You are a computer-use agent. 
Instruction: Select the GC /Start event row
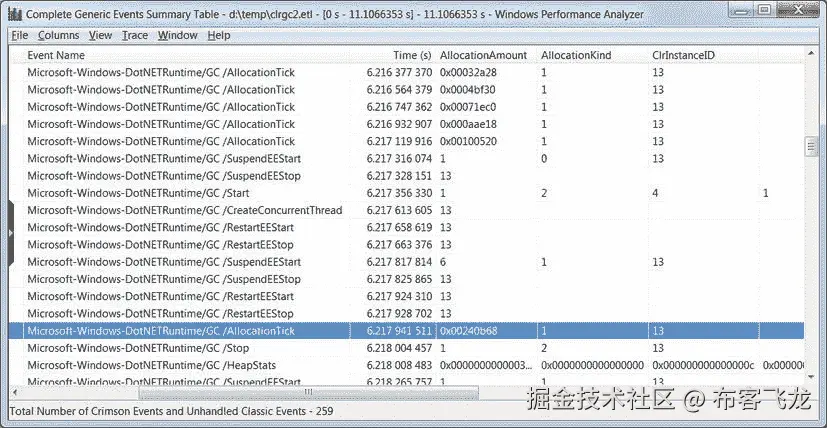coord(406,193)
